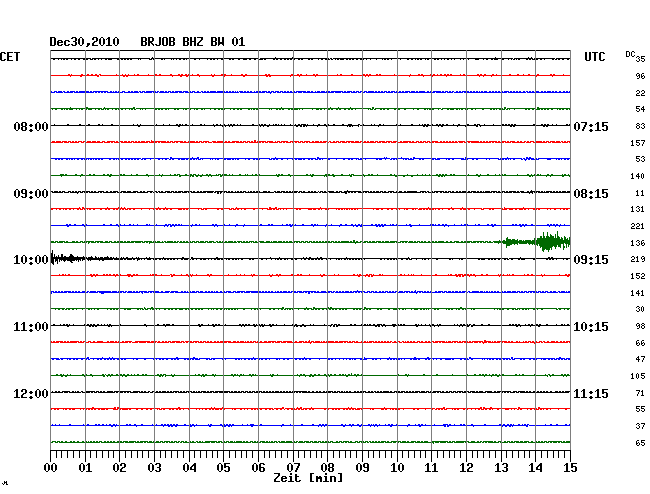Screen dimensions: 650x494
Task: Click the DC offset value 157
Action: [638, 143]
